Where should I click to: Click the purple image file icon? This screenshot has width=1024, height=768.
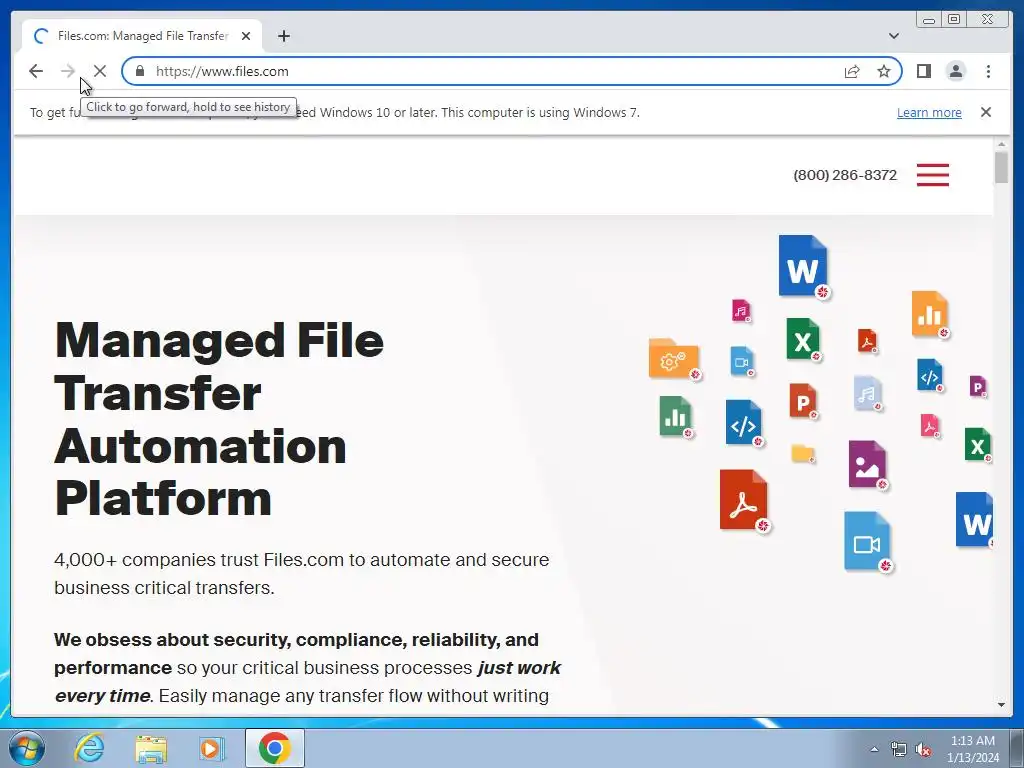point(868,465)
